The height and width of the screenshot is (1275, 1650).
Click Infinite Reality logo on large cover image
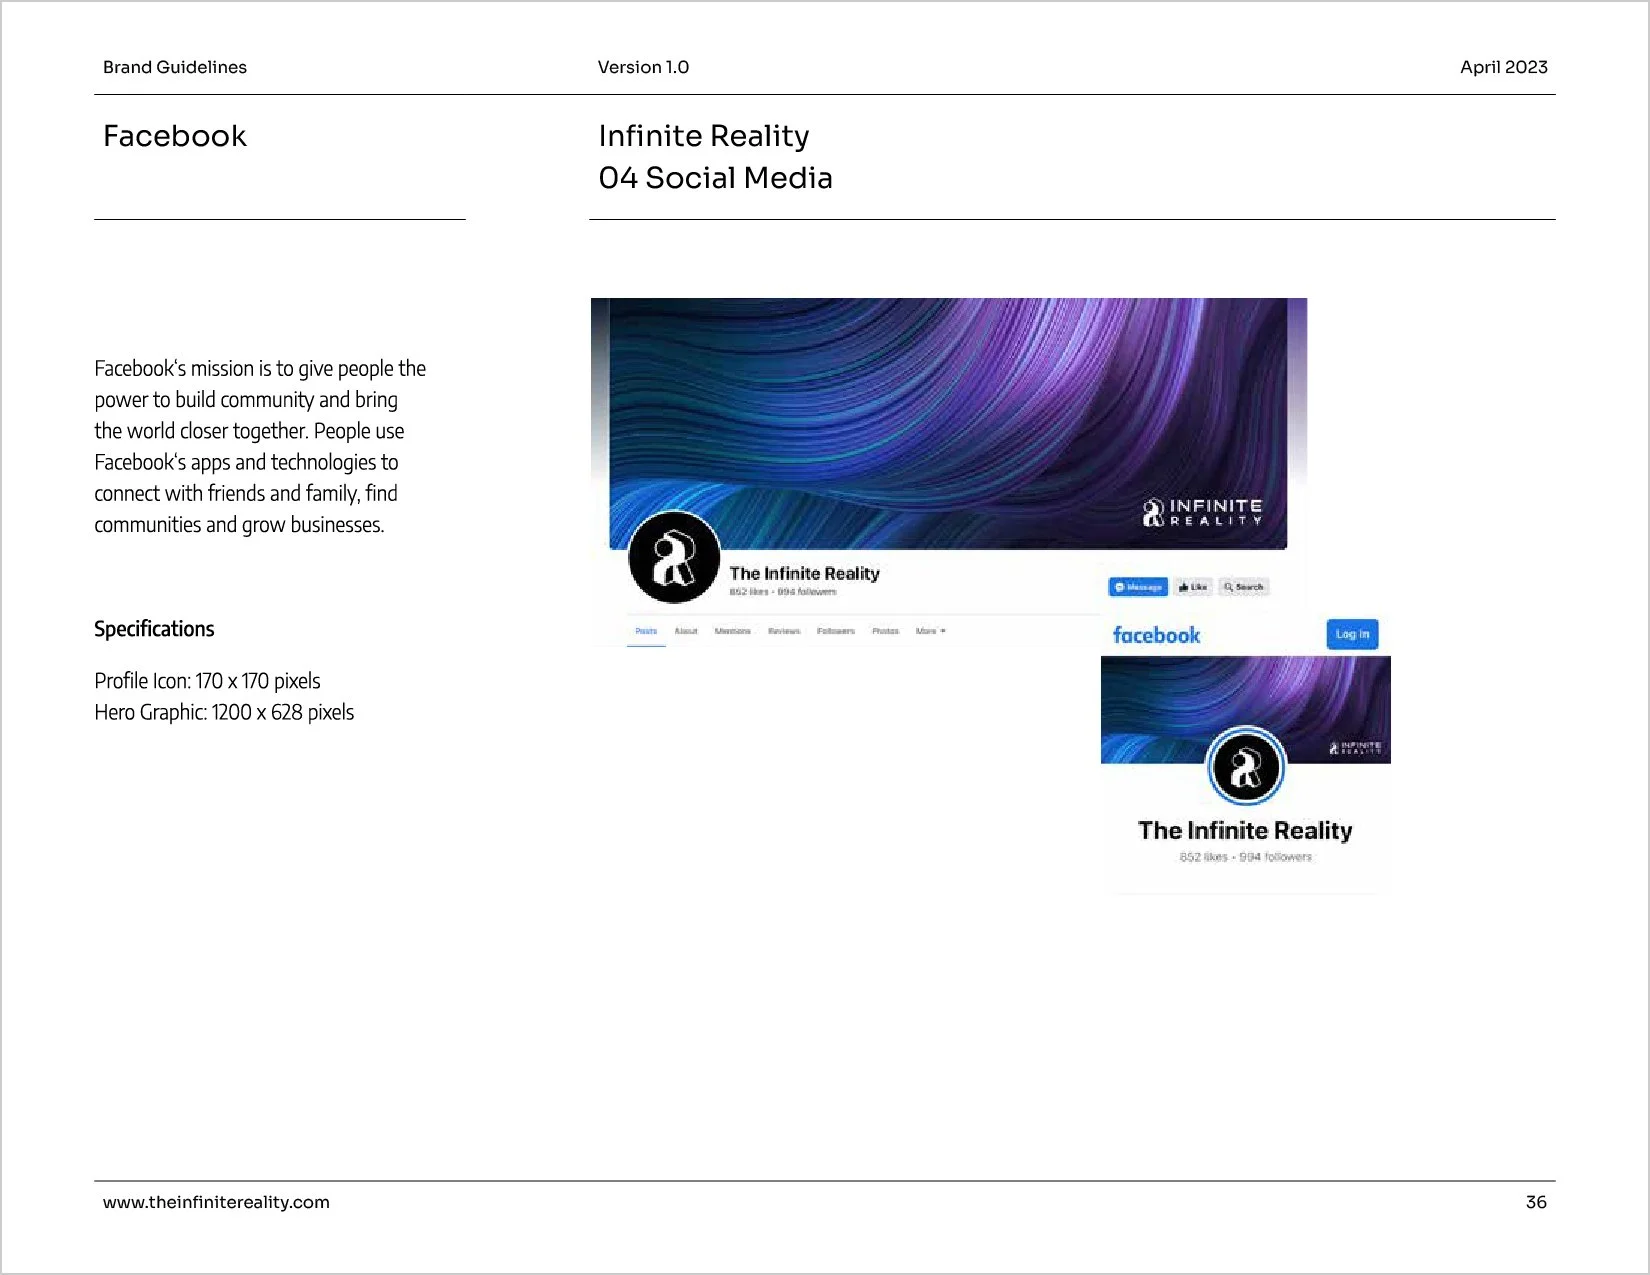(x=1203, y=513)
